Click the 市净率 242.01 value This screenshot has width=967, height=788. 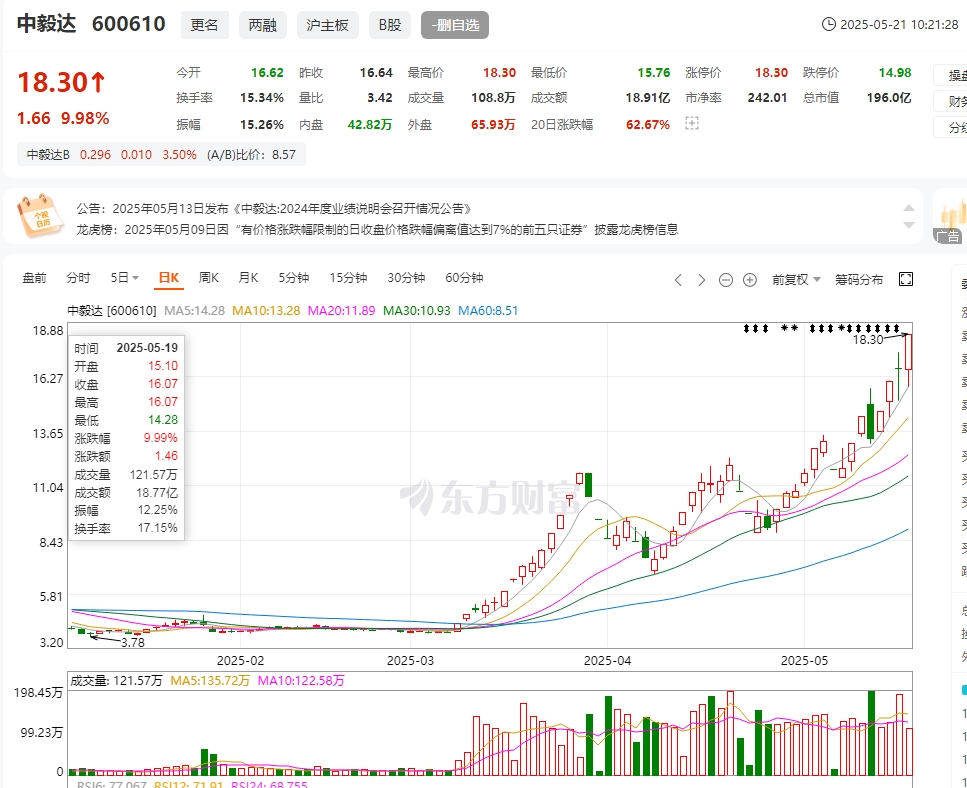click(x=767, y=98)
